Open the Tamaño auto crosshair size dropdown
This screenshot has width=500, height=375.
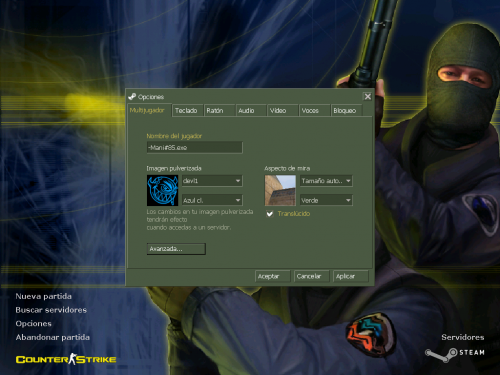point(326,181)
